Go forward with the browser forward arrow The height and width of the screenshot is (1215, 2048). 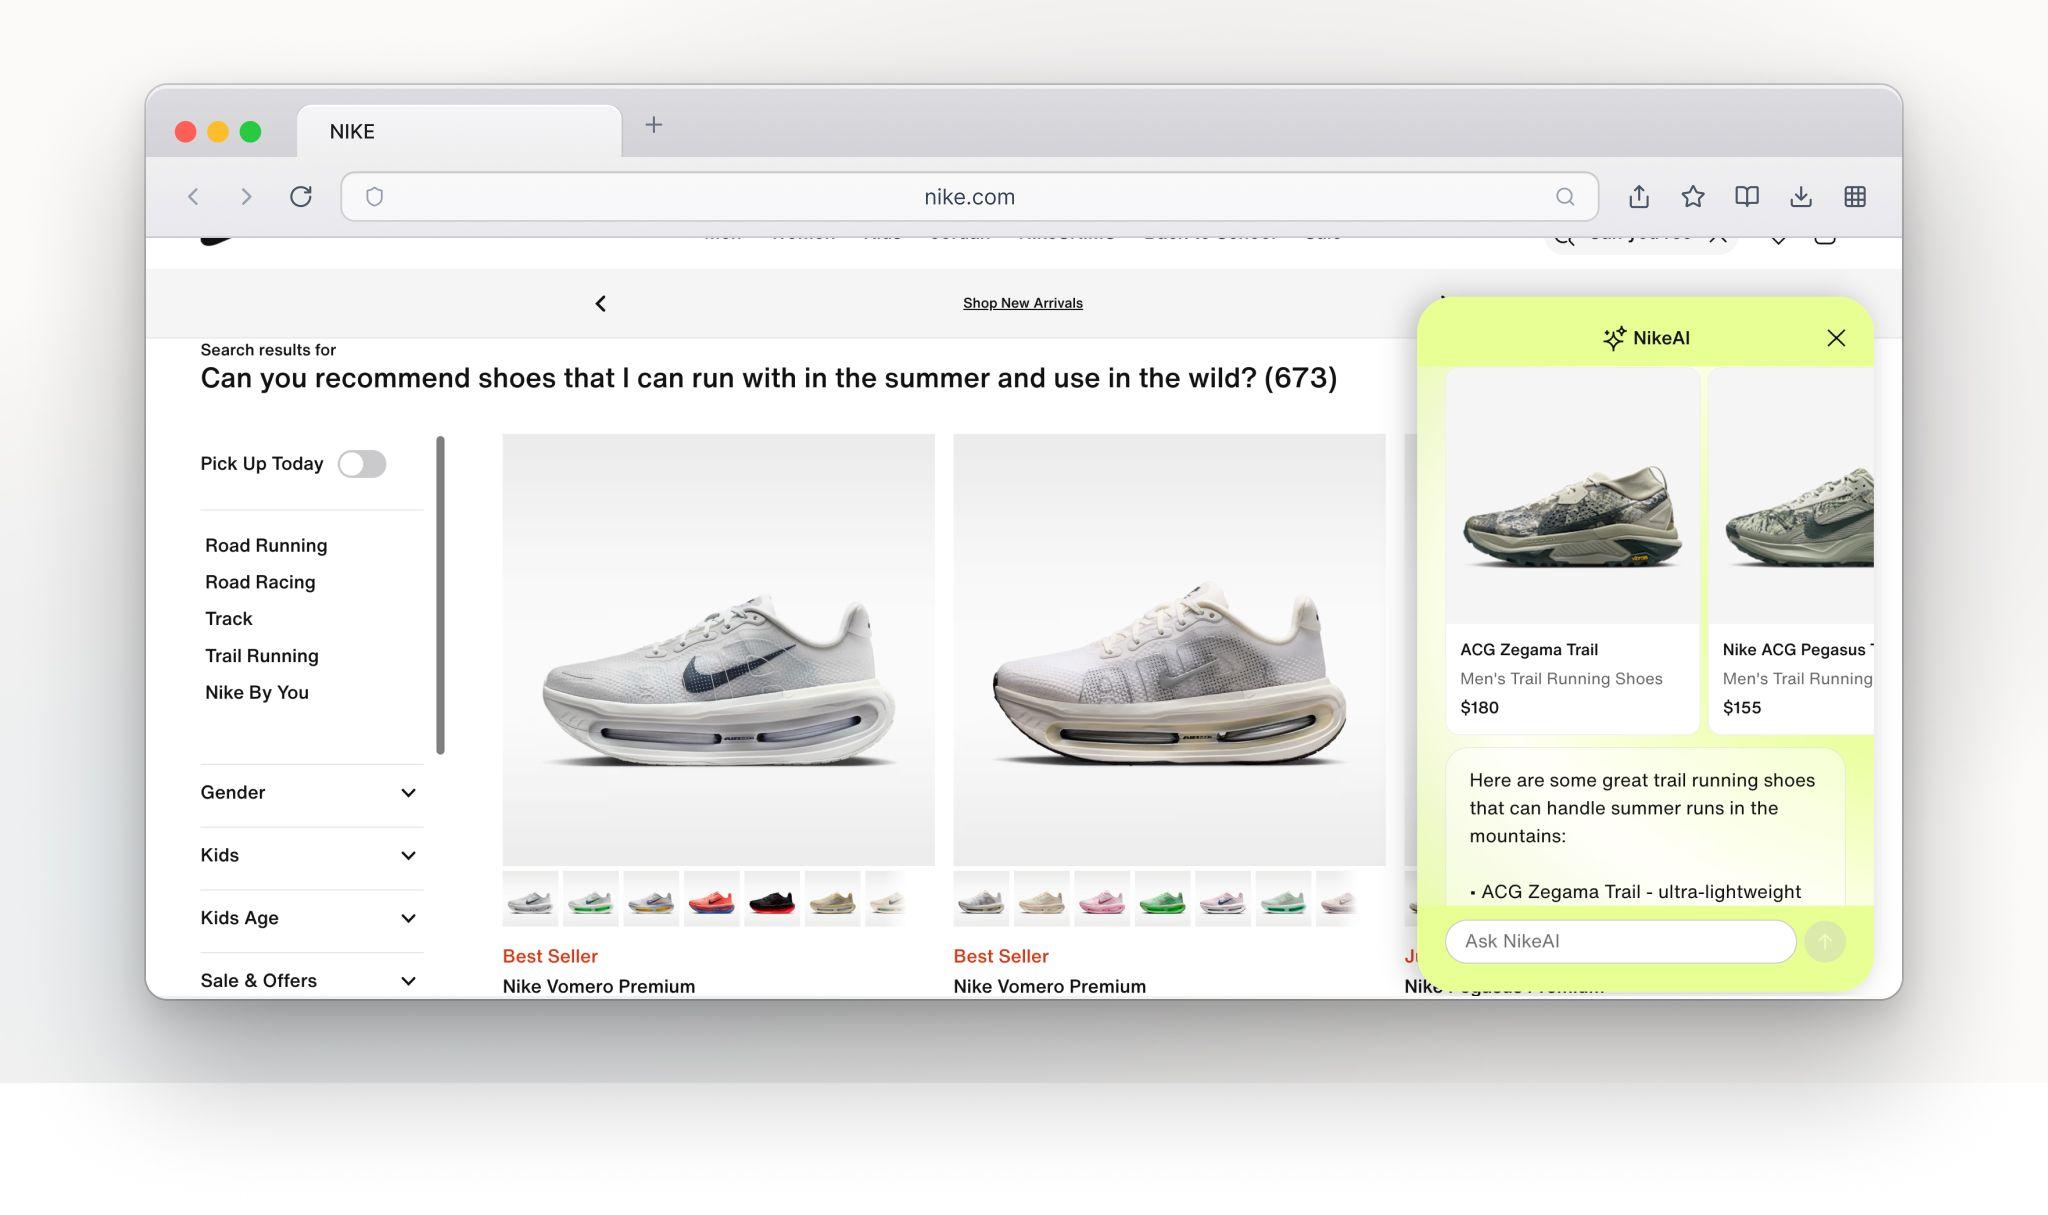pyautogui.click(x=246, y=197)
